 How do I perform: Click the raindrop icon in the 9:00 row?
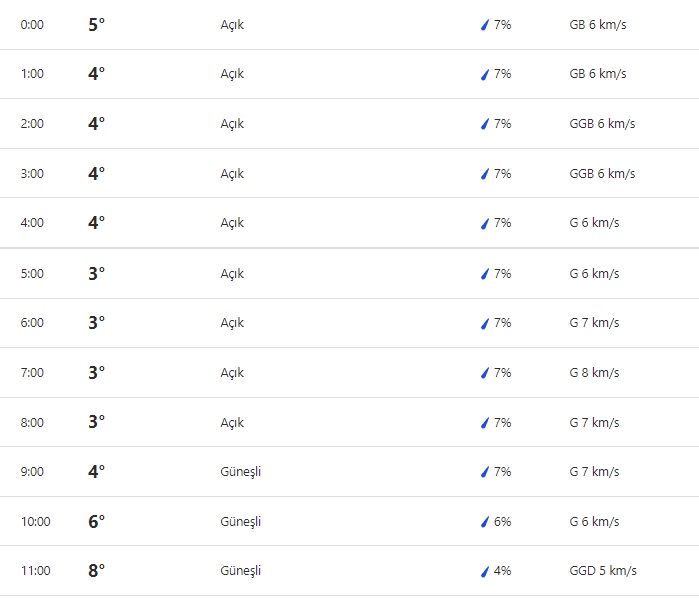485,472
